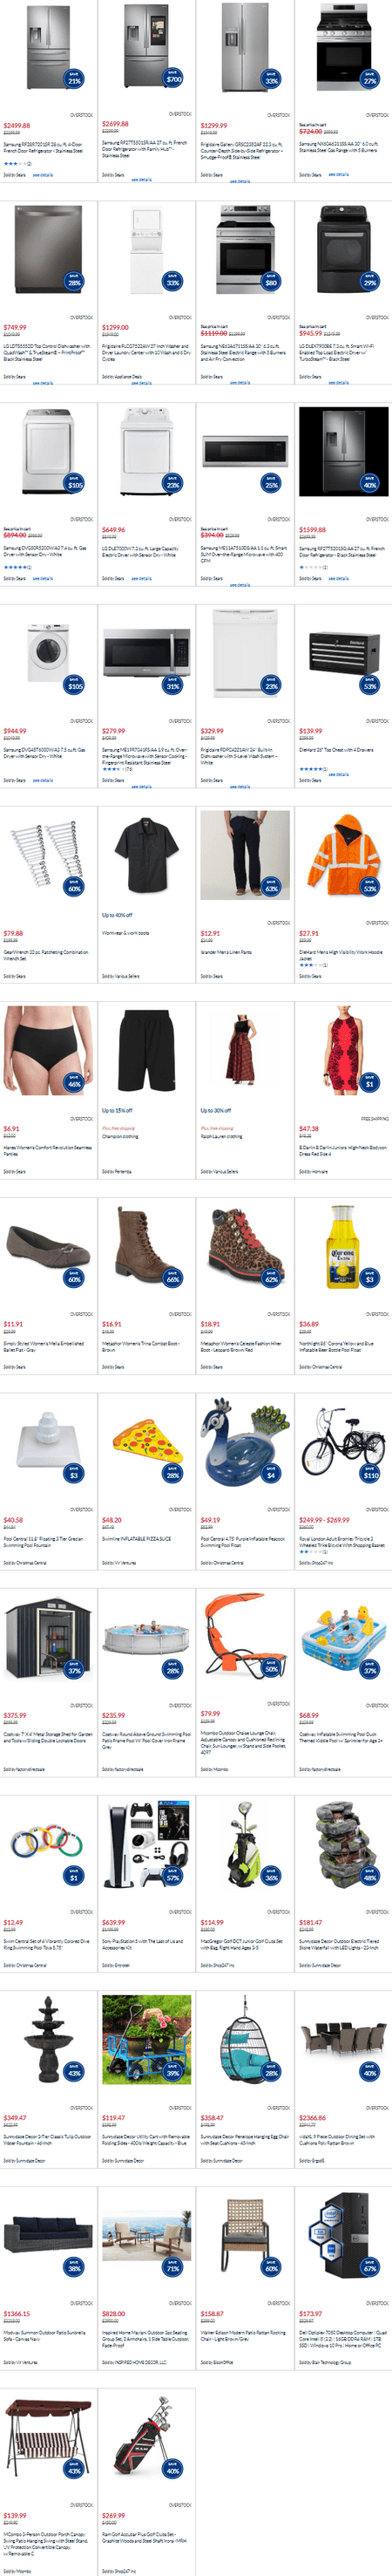The height and width of the screenshot is (2576, 392).
Task: Click the 71% save badge on patio set
Action: coord(173,2268)
